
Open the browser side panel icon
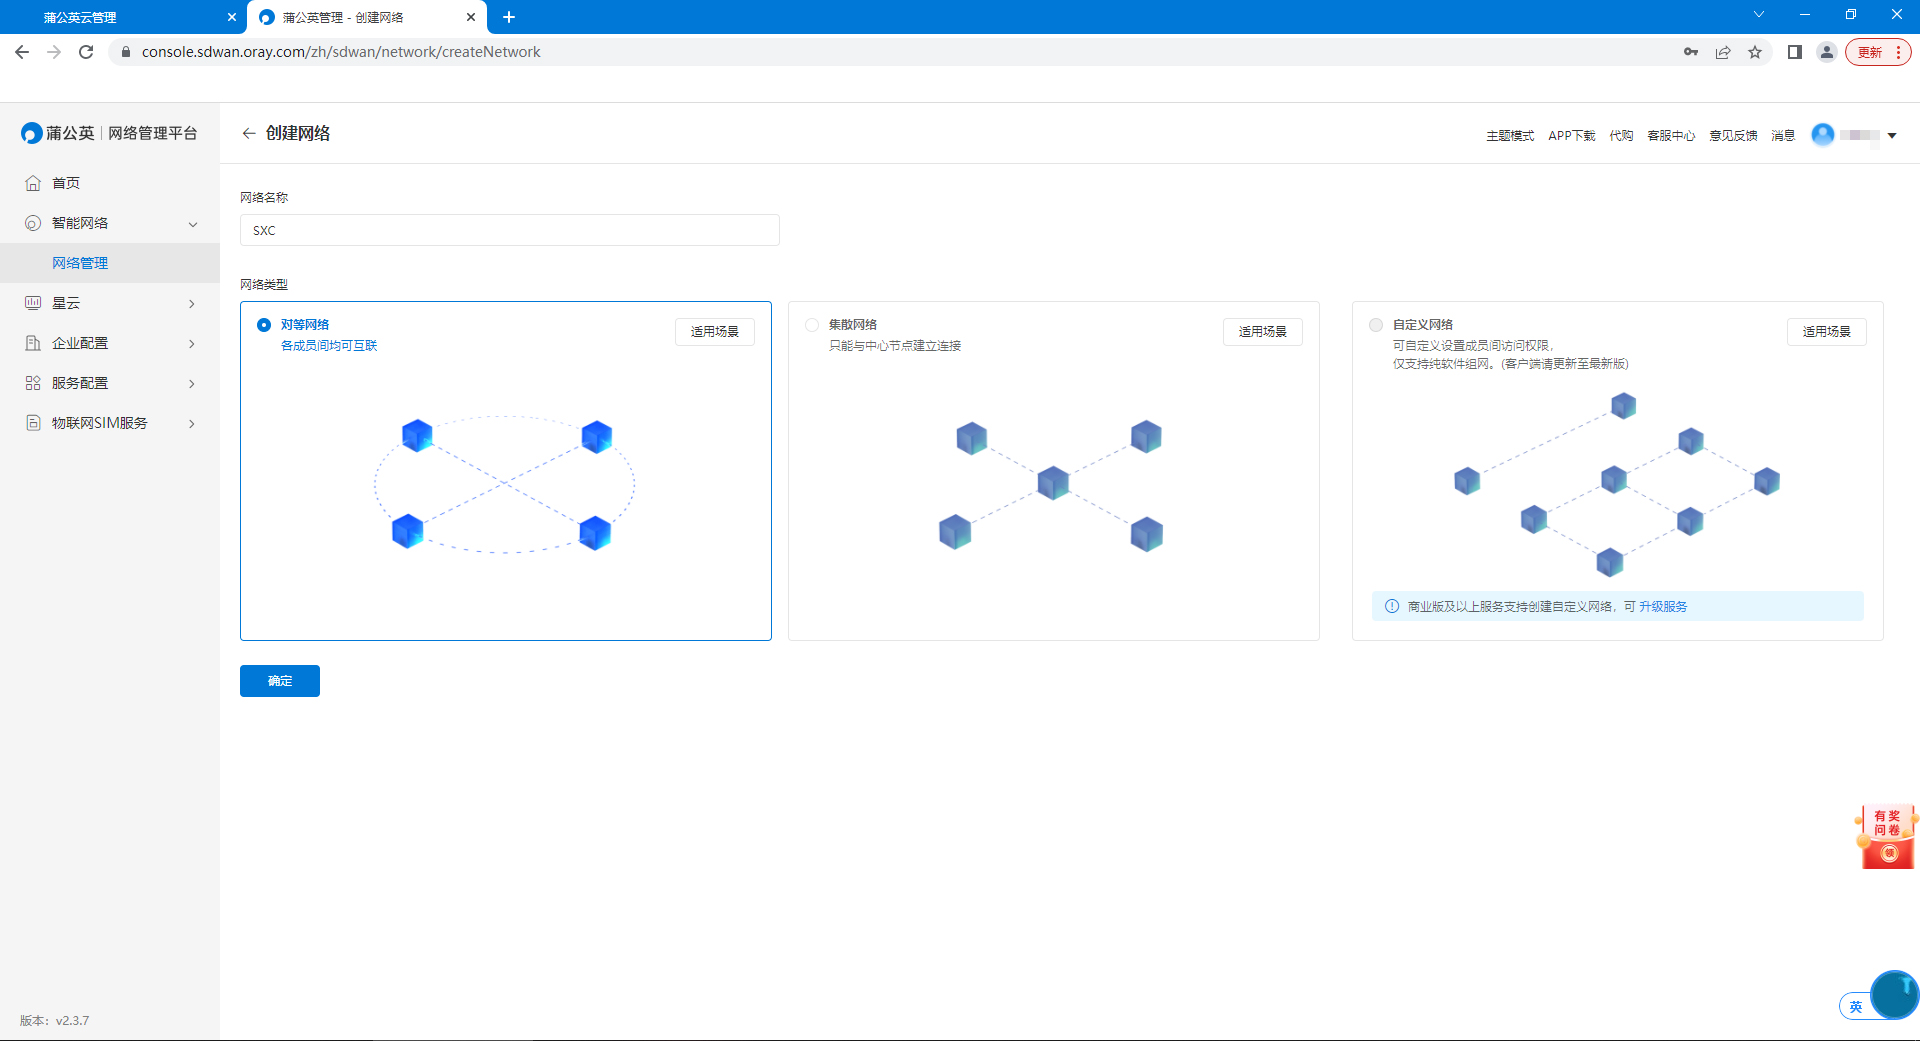[1795, 52]
